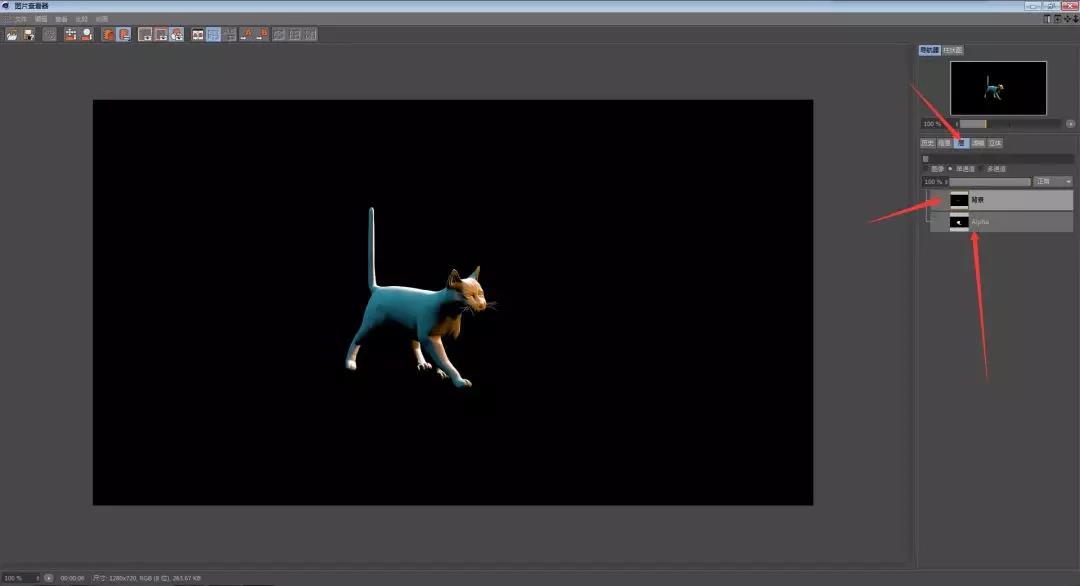The image size is (1080, 586).
Task: Select the 图像 (Image) radio button
Action: 926,169
